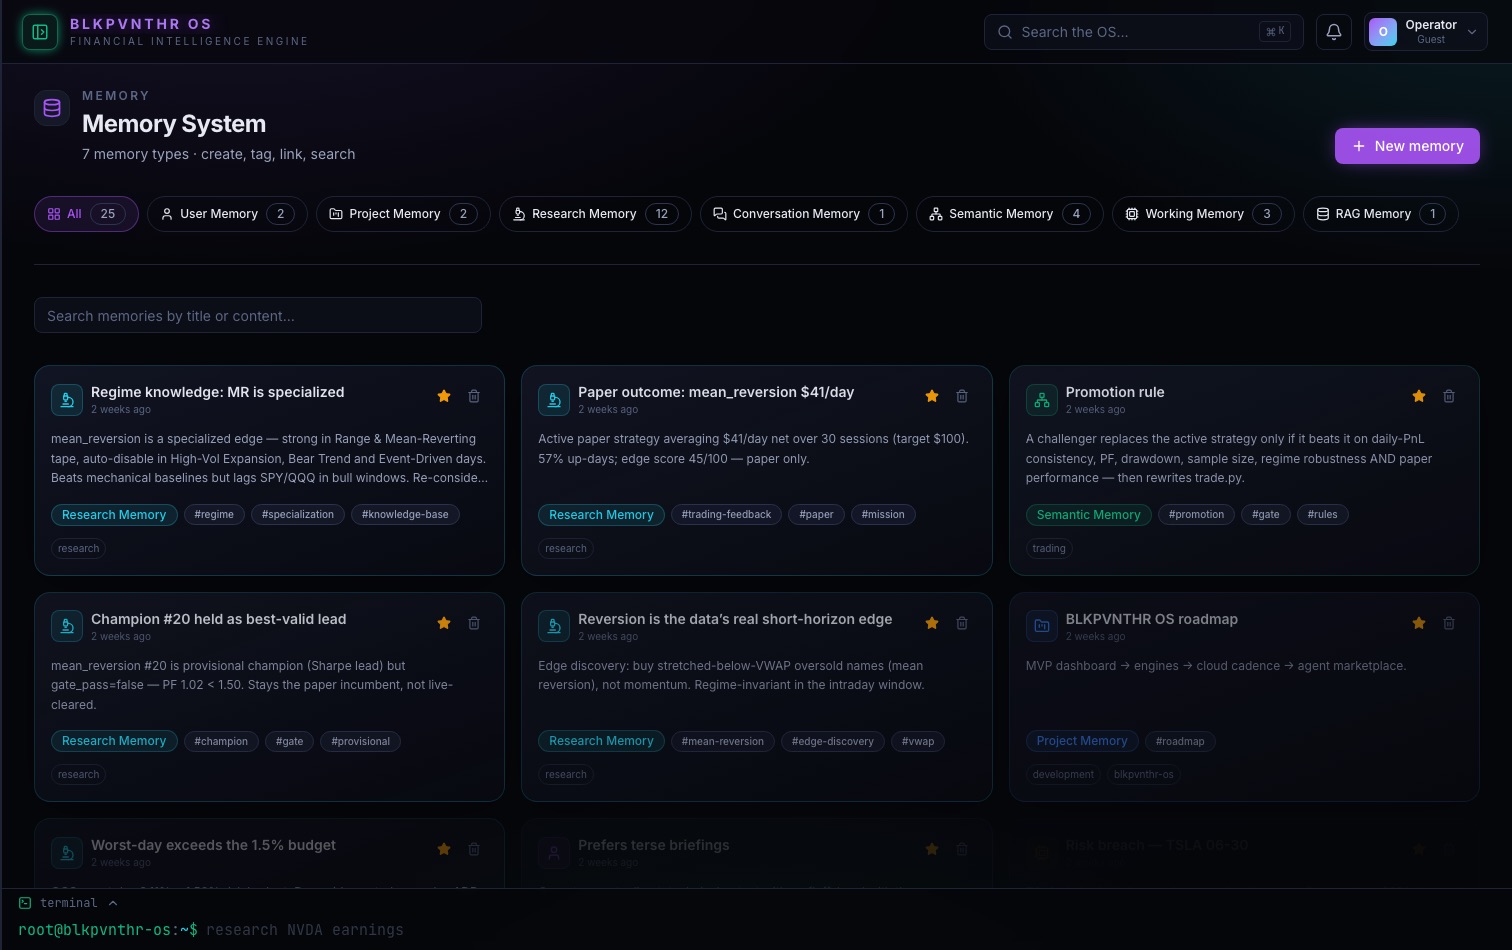The image size is (1512, 950).
Task: Unstar the Regime knowledge memory
Action: coord(444,396)
